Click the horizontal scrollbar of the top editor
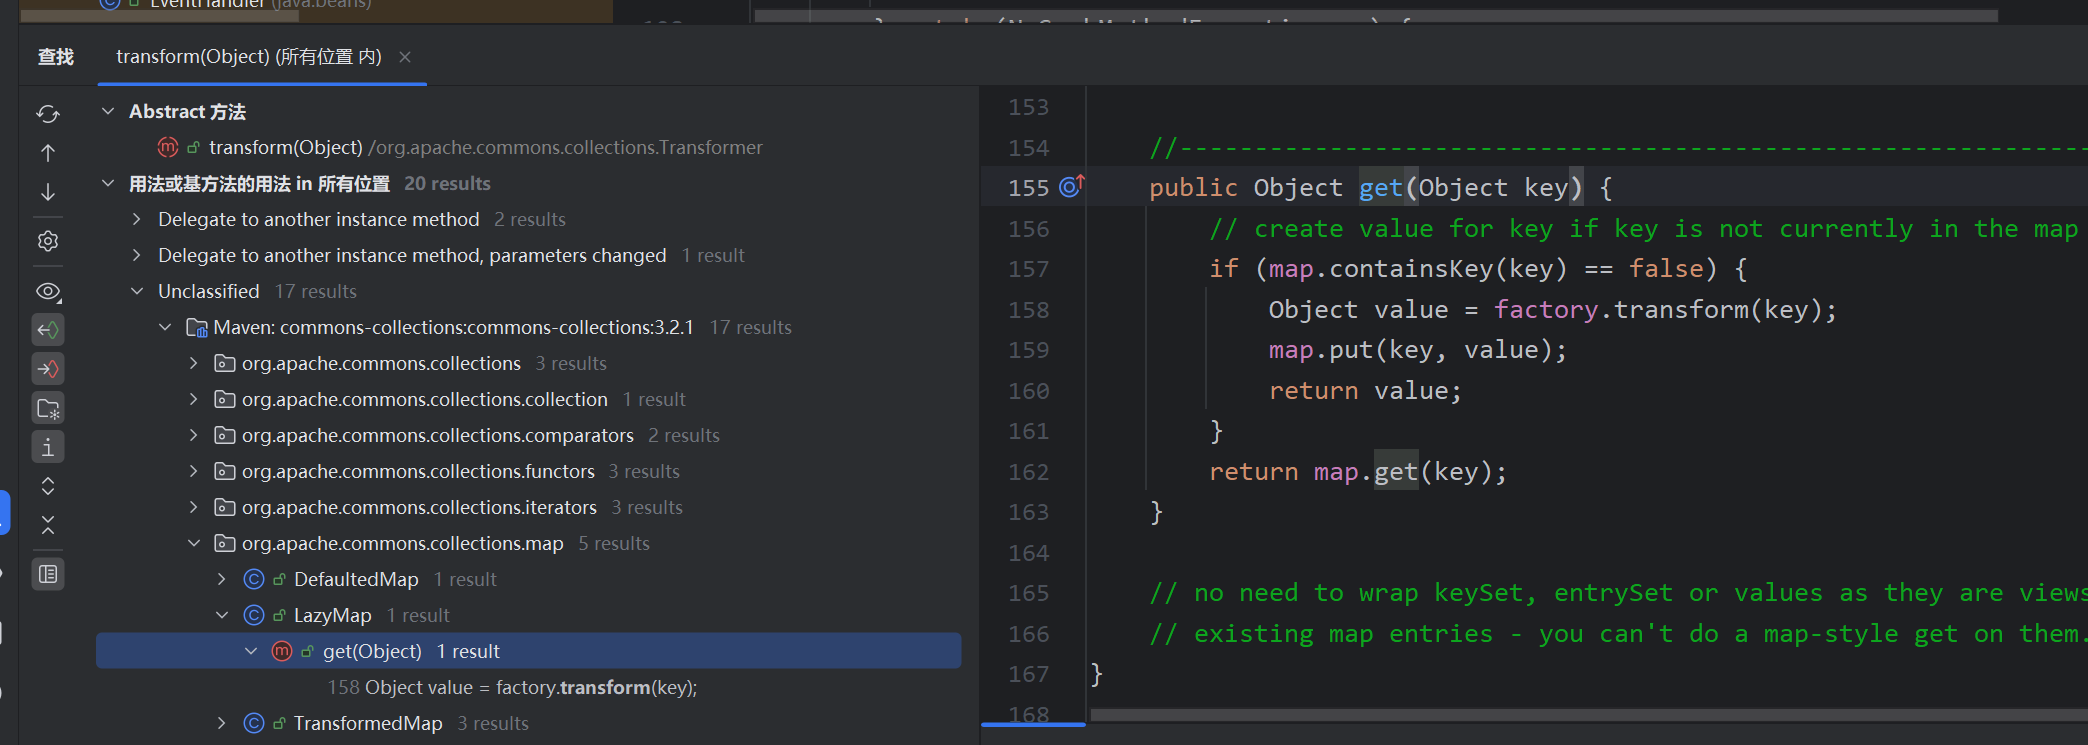Image resolution: width=2088 pixels, height=745 pixels. (1376, 16)
